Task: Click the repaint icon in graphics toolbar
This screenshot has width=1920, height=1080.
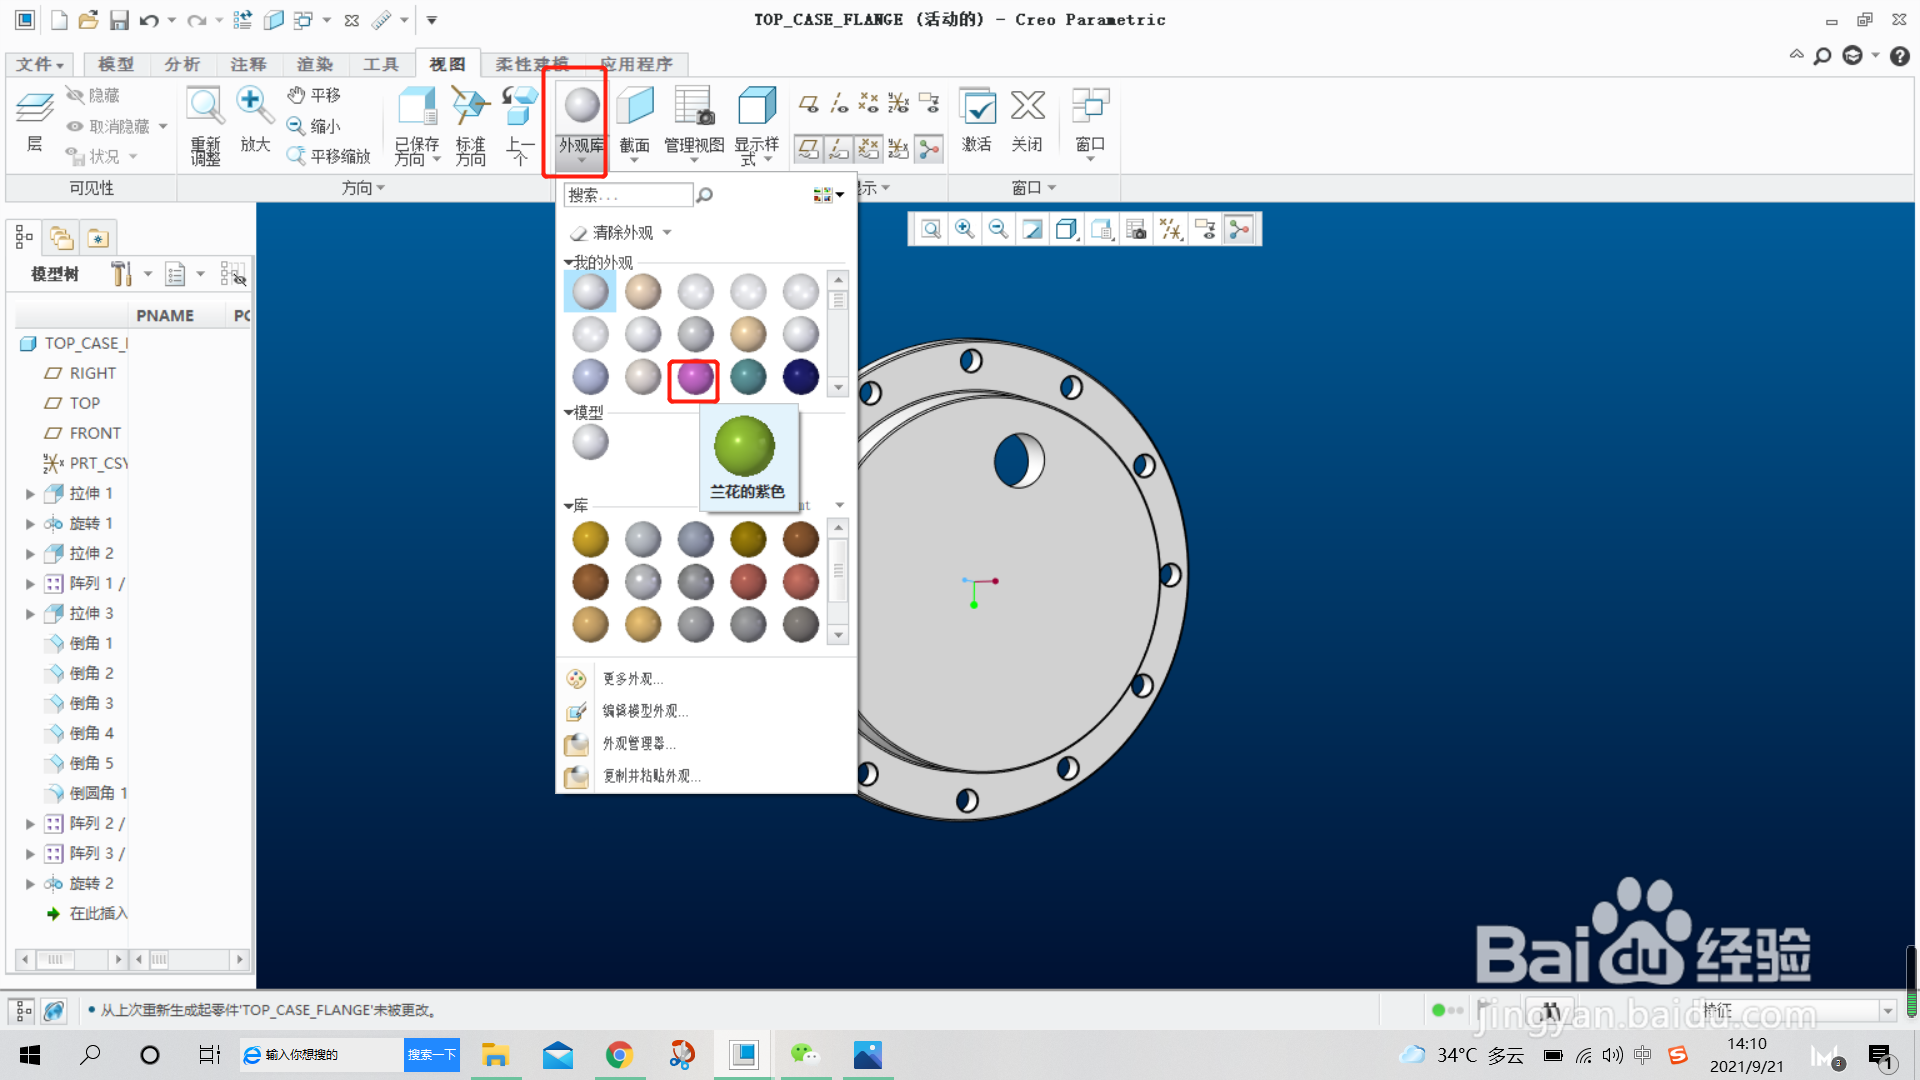Action: (1033, 230)
